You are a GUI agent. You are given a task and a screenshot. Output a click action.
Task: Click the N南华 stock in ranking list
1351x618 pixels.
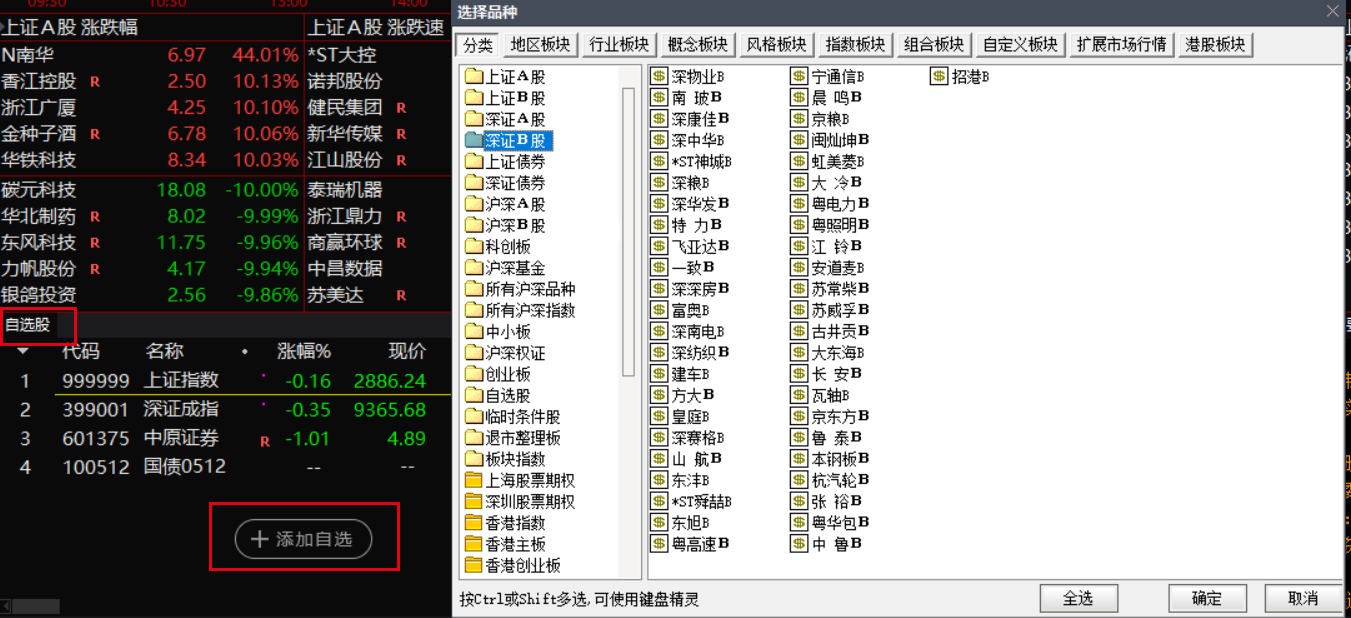pos(27,55)
